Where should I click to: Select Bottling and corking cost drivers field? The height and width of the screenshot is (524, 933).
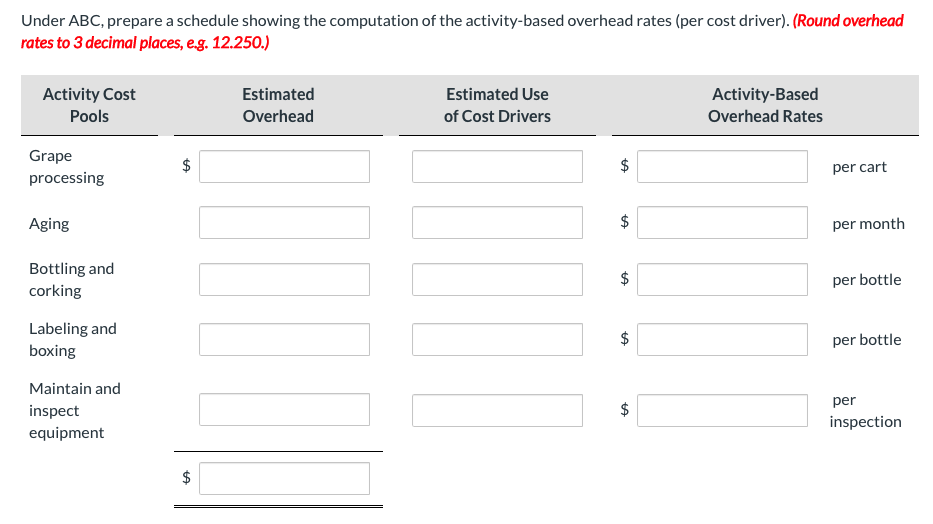(x=497, y=280)
